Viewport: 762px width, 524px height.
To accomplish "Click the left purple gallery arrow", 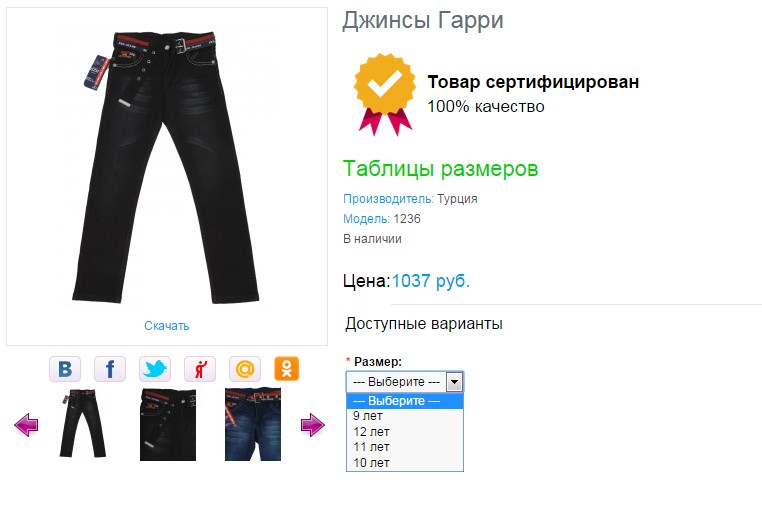I will click(26, 425).
